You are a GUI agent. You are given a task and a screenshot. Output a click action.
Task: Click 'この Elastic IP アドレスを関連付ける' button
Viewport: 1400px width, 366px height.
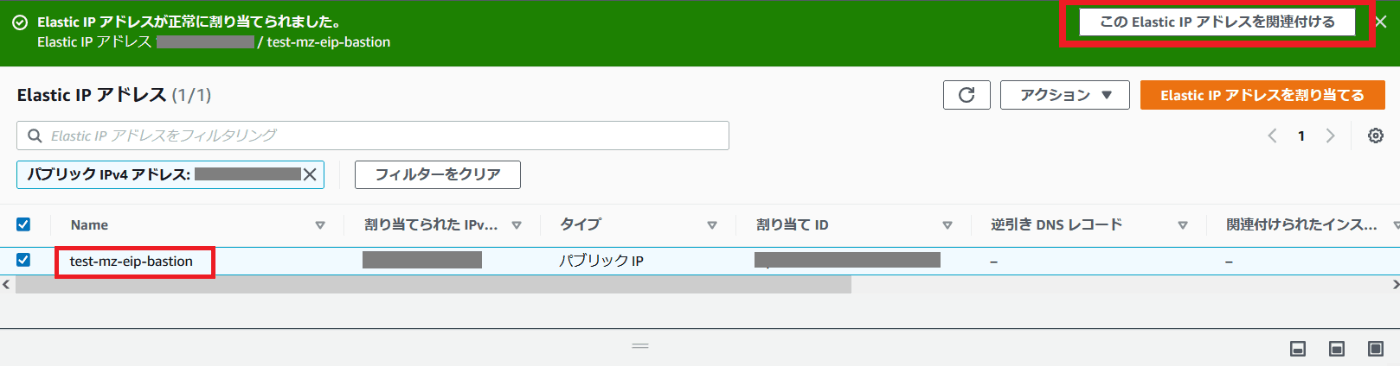(x=1217, y=22)
